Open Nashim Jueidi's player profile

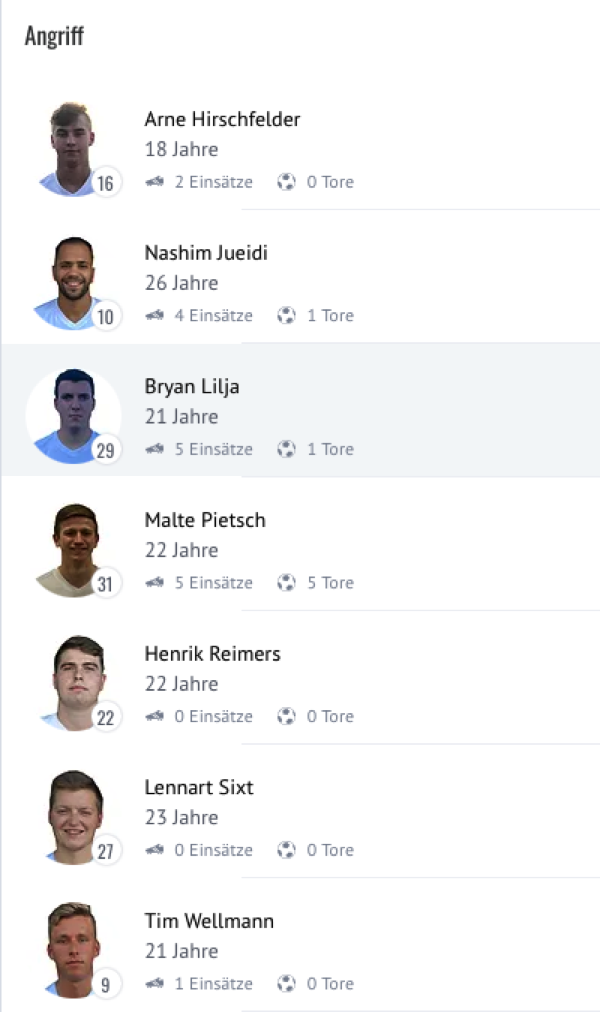click(x=206, y=253)
